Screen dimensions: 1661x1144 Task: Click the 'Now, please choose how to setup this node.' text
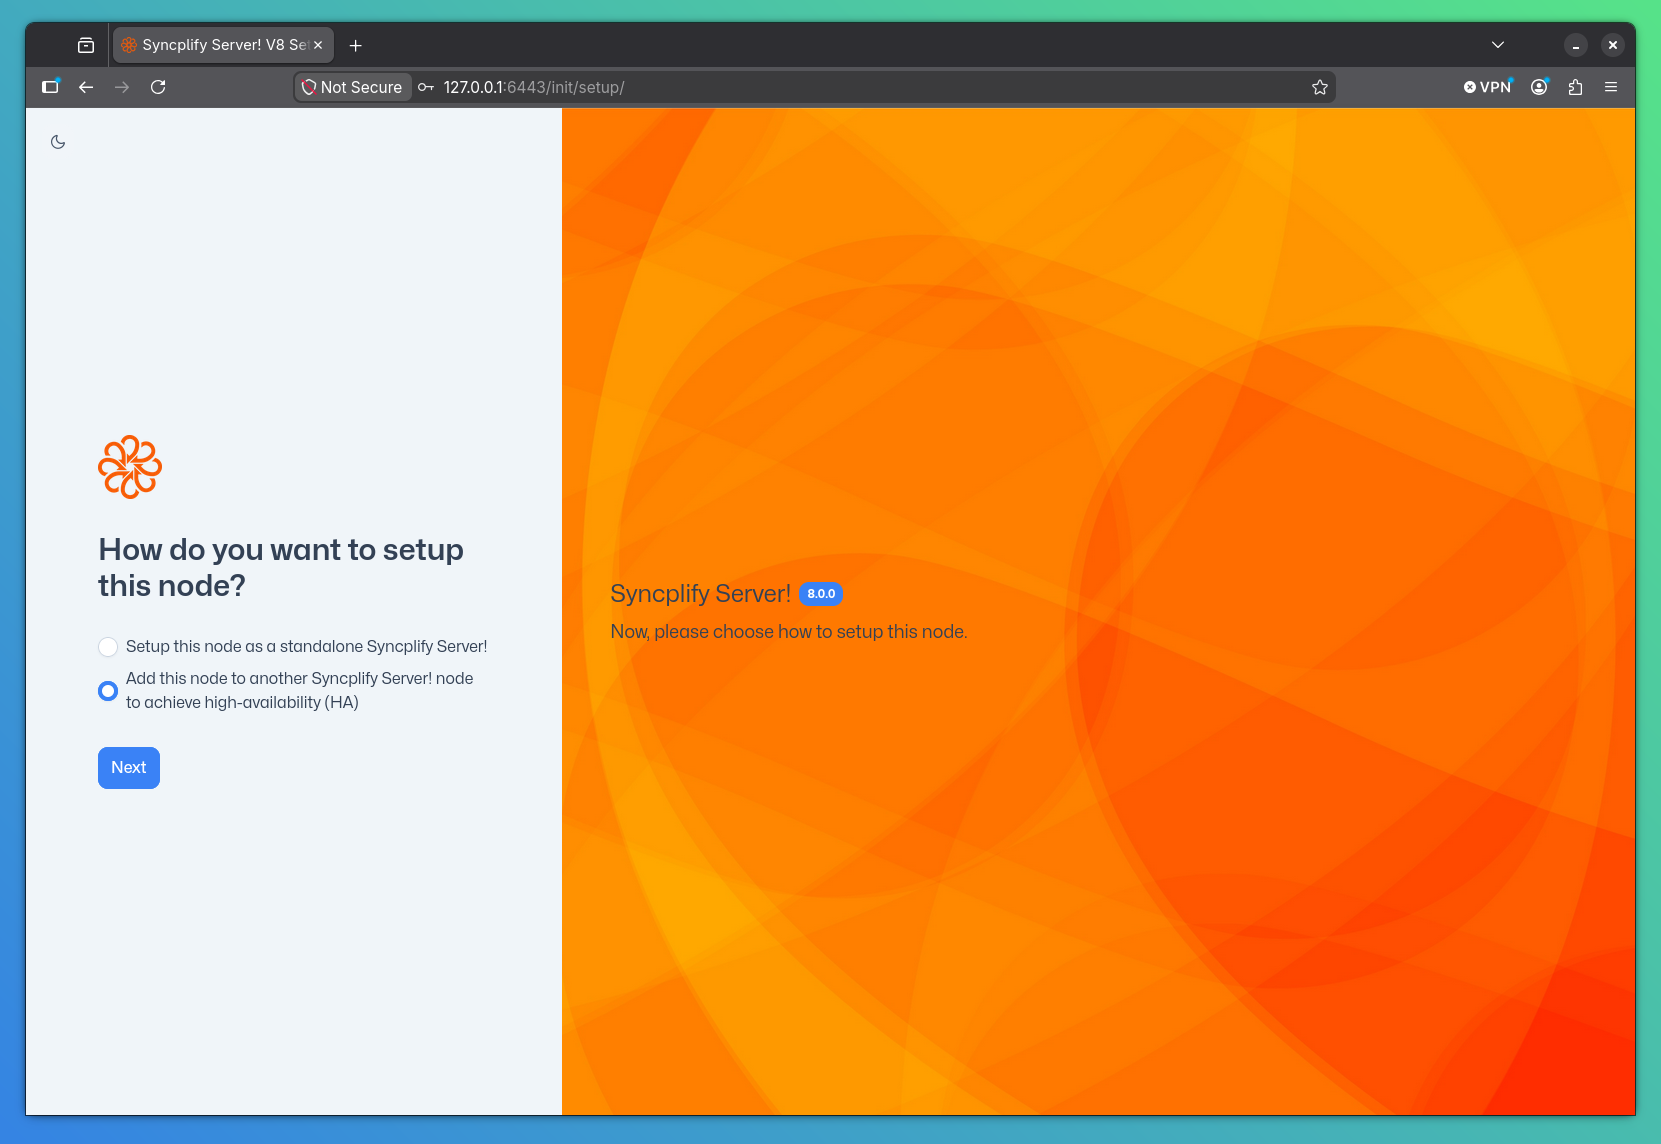pyautogui.click(x=789, y=632)
